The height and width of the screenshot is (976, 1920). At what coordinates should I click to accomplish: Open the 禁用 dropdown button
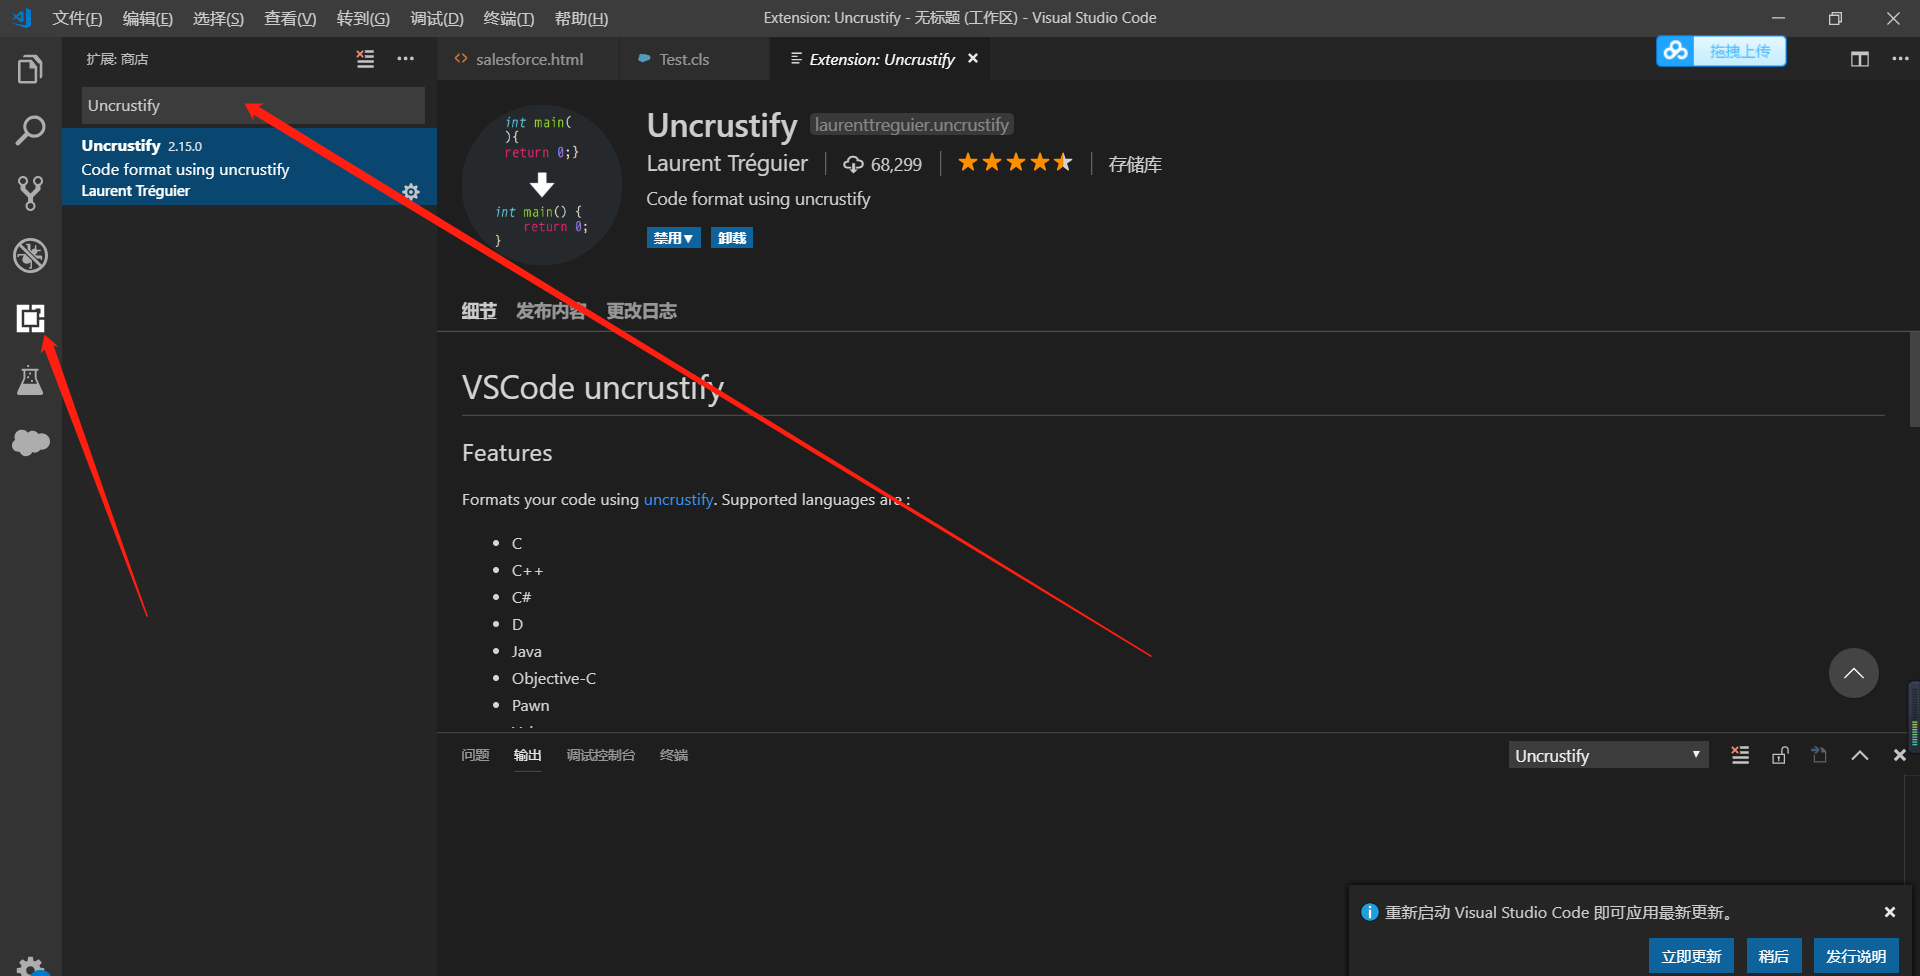point(673,238)
